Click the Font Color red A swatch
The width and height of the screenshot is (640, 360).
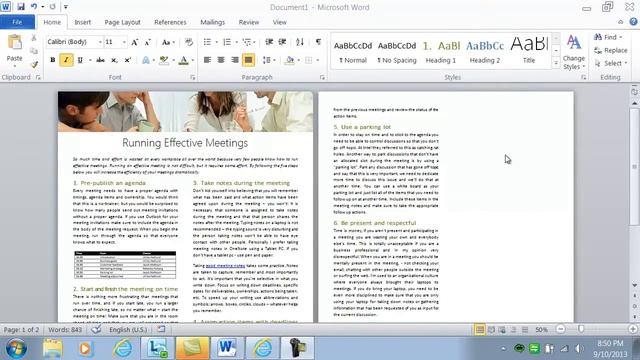[x=184, y=60]
